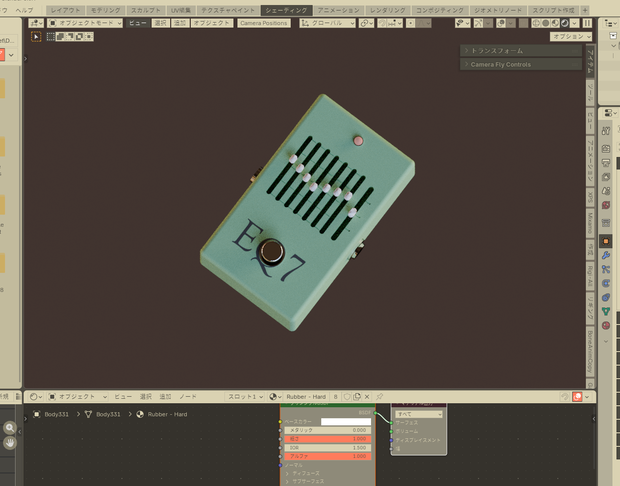Open the Object Data green triangle tab
The image size is (620, 486).
[x=606, y=311]
